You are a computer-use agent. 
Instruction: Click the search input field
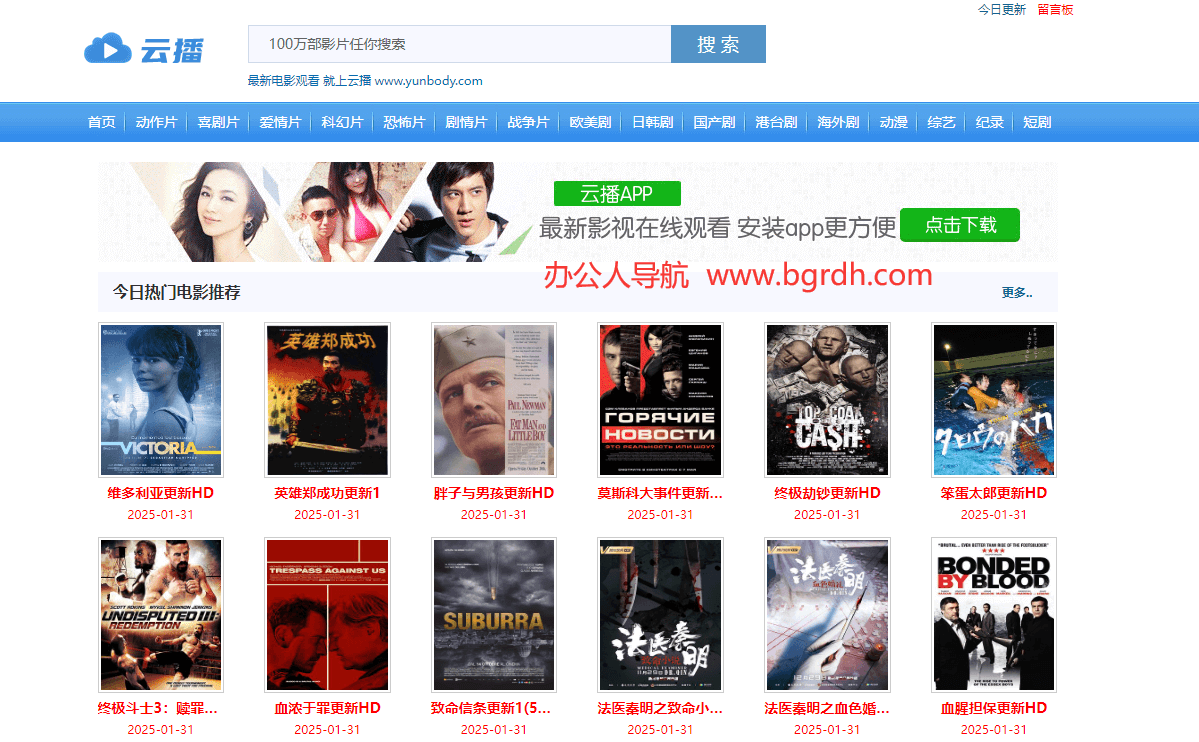tap(459, 44)
